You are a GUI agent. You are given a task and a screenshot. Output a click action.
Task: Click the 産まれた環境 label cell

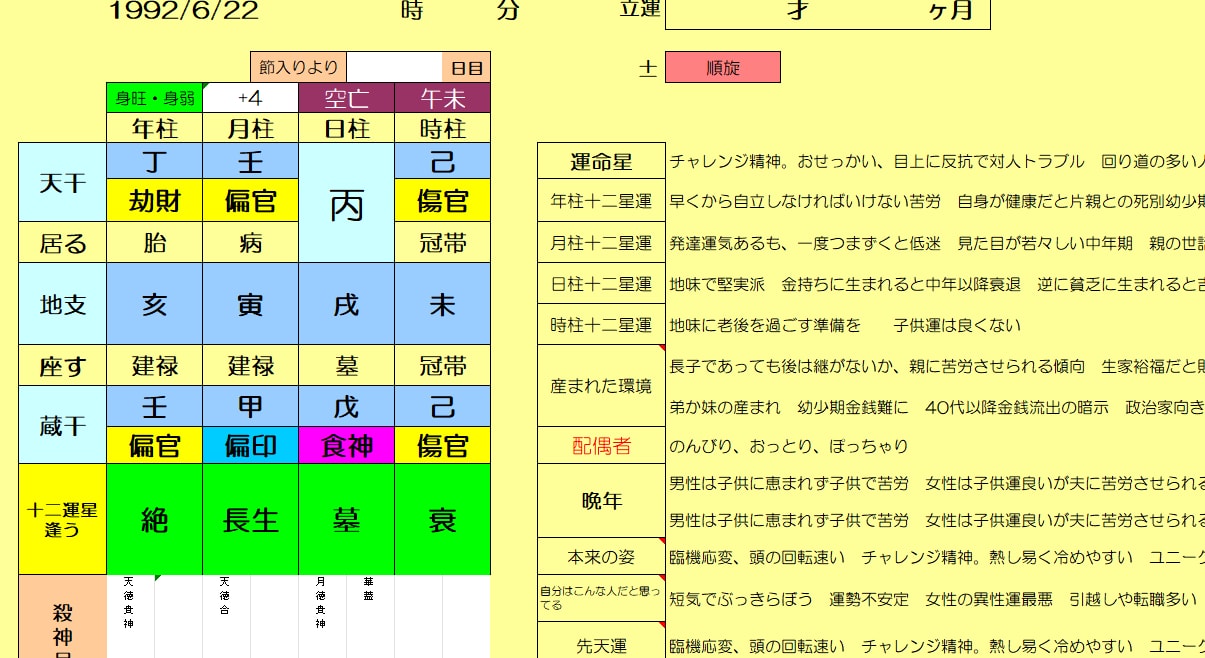[601, 386]
